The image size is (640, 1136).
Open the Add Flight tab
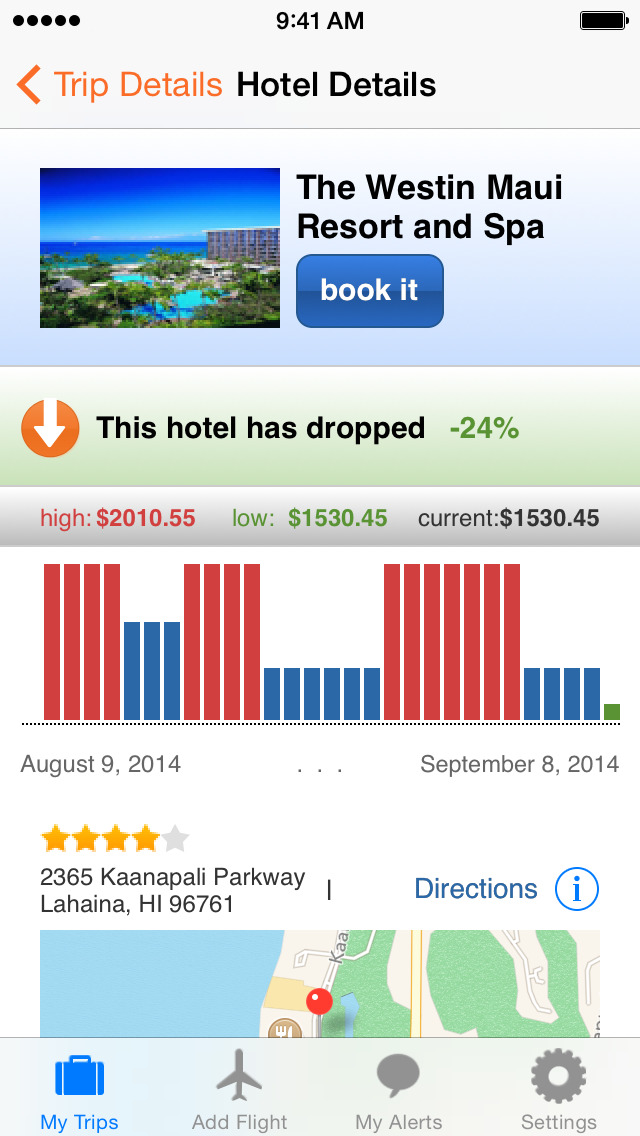point(239,1090)
